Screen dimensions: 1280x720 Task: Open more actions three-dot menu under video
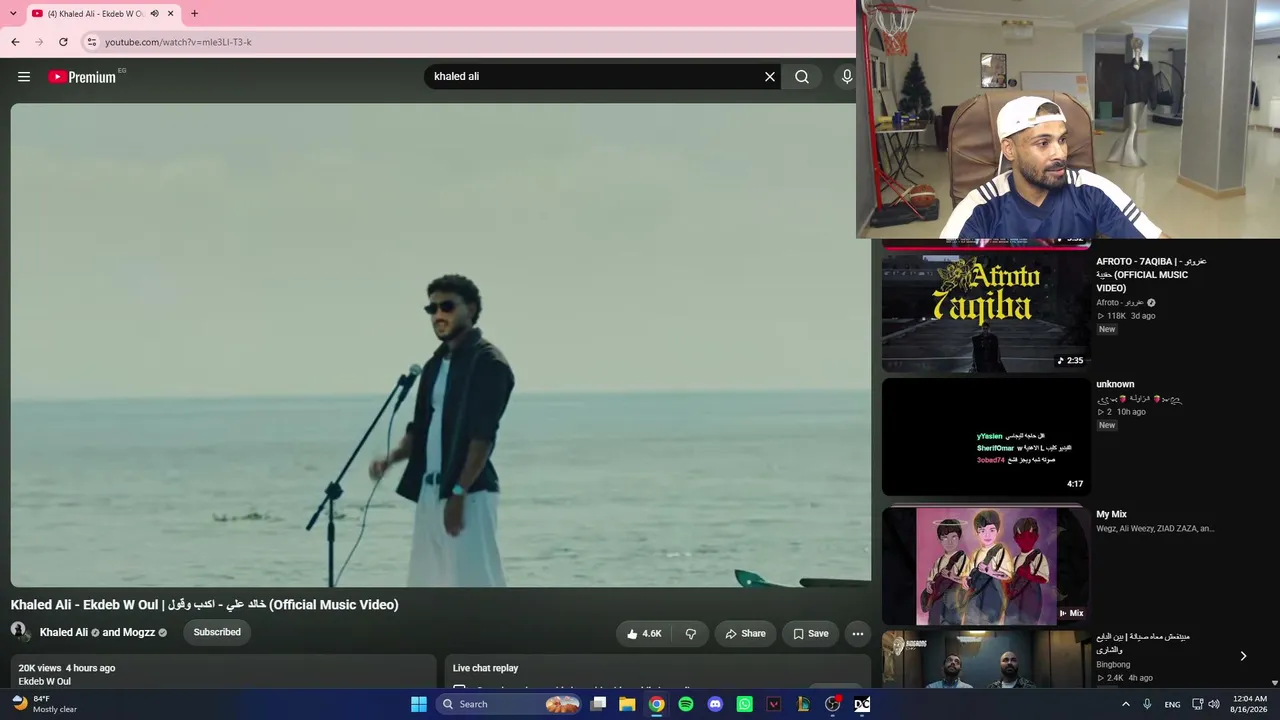click(x=857, y=633)
